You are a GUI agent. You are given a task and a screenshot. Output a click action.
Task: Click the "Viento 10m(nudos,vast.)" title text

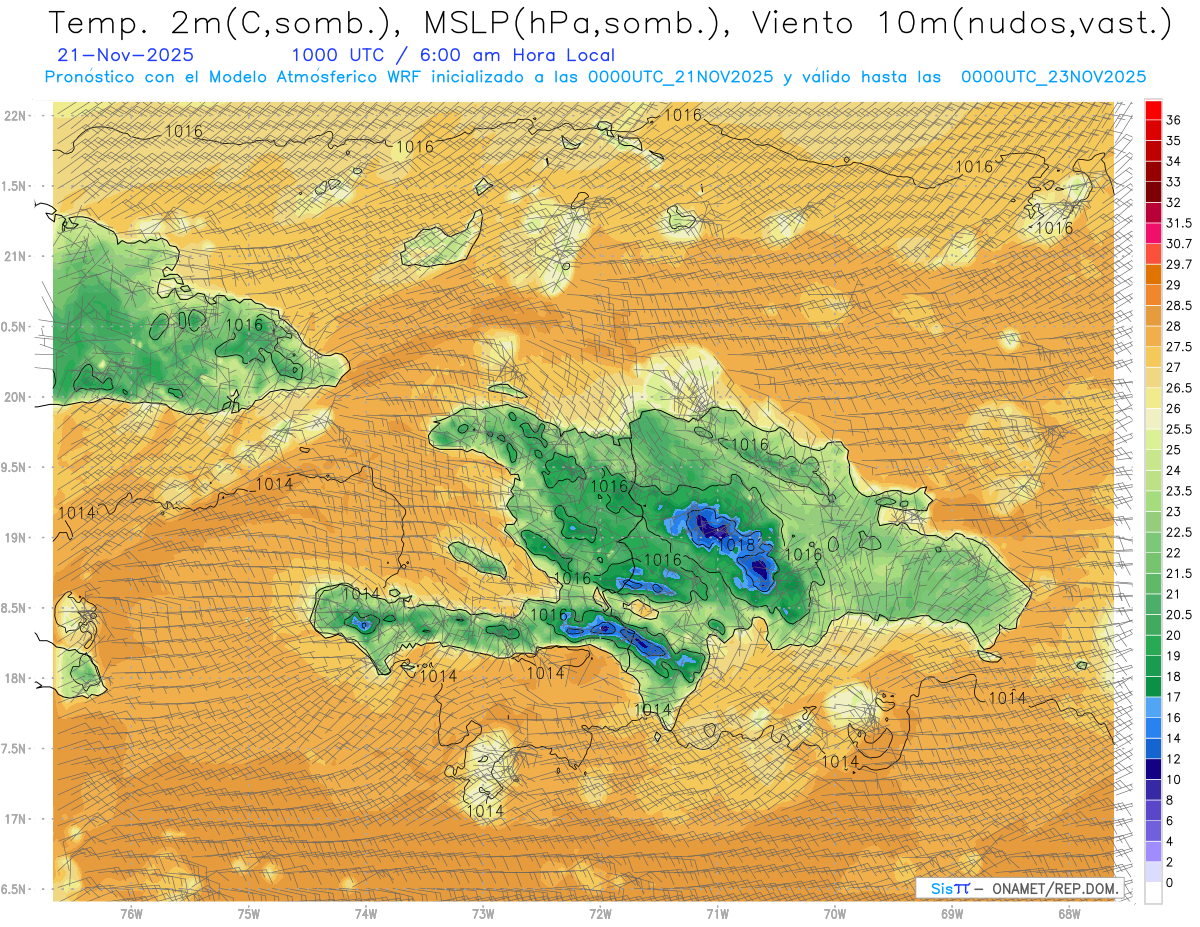coord(959,23)
